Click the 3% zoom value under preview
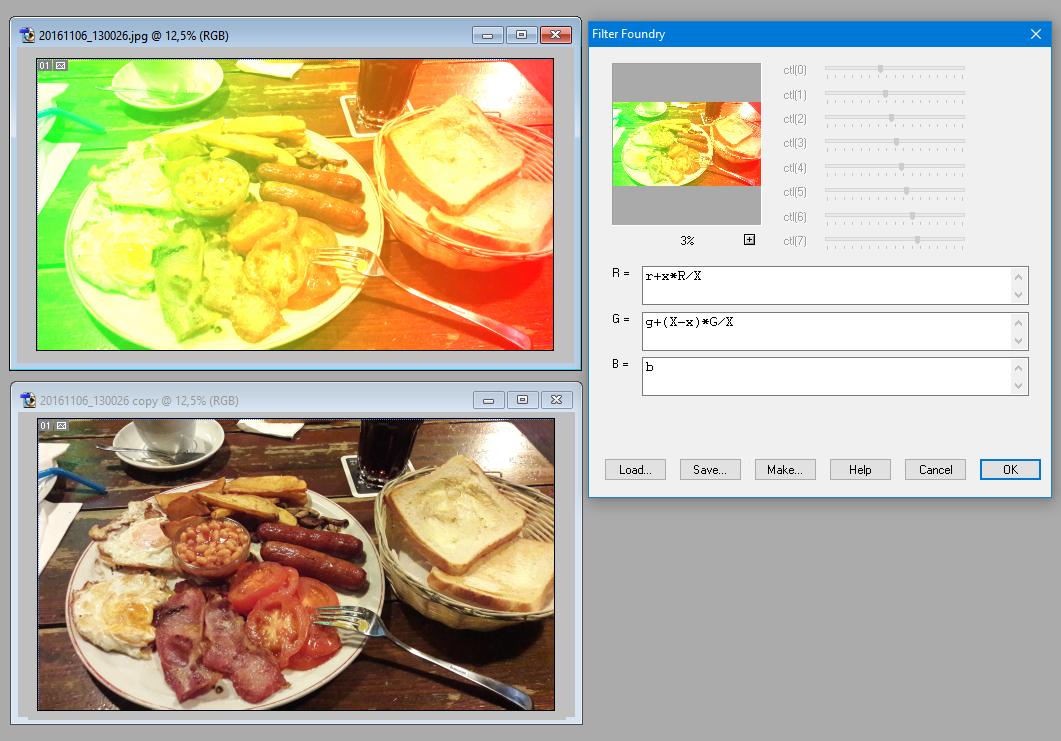Viewport: 1061px width, 741px height. click(687, 241)
